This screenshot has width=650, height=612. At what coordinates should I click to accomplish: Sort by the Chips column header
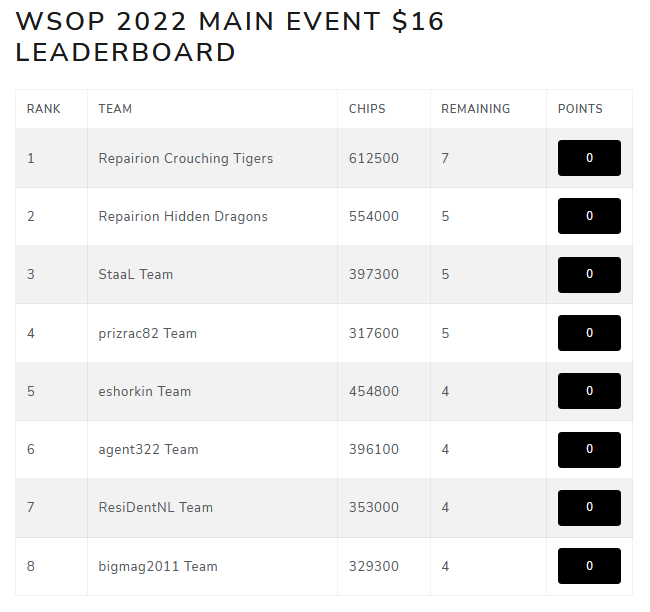pyautogui.click(x=367, y=109)
